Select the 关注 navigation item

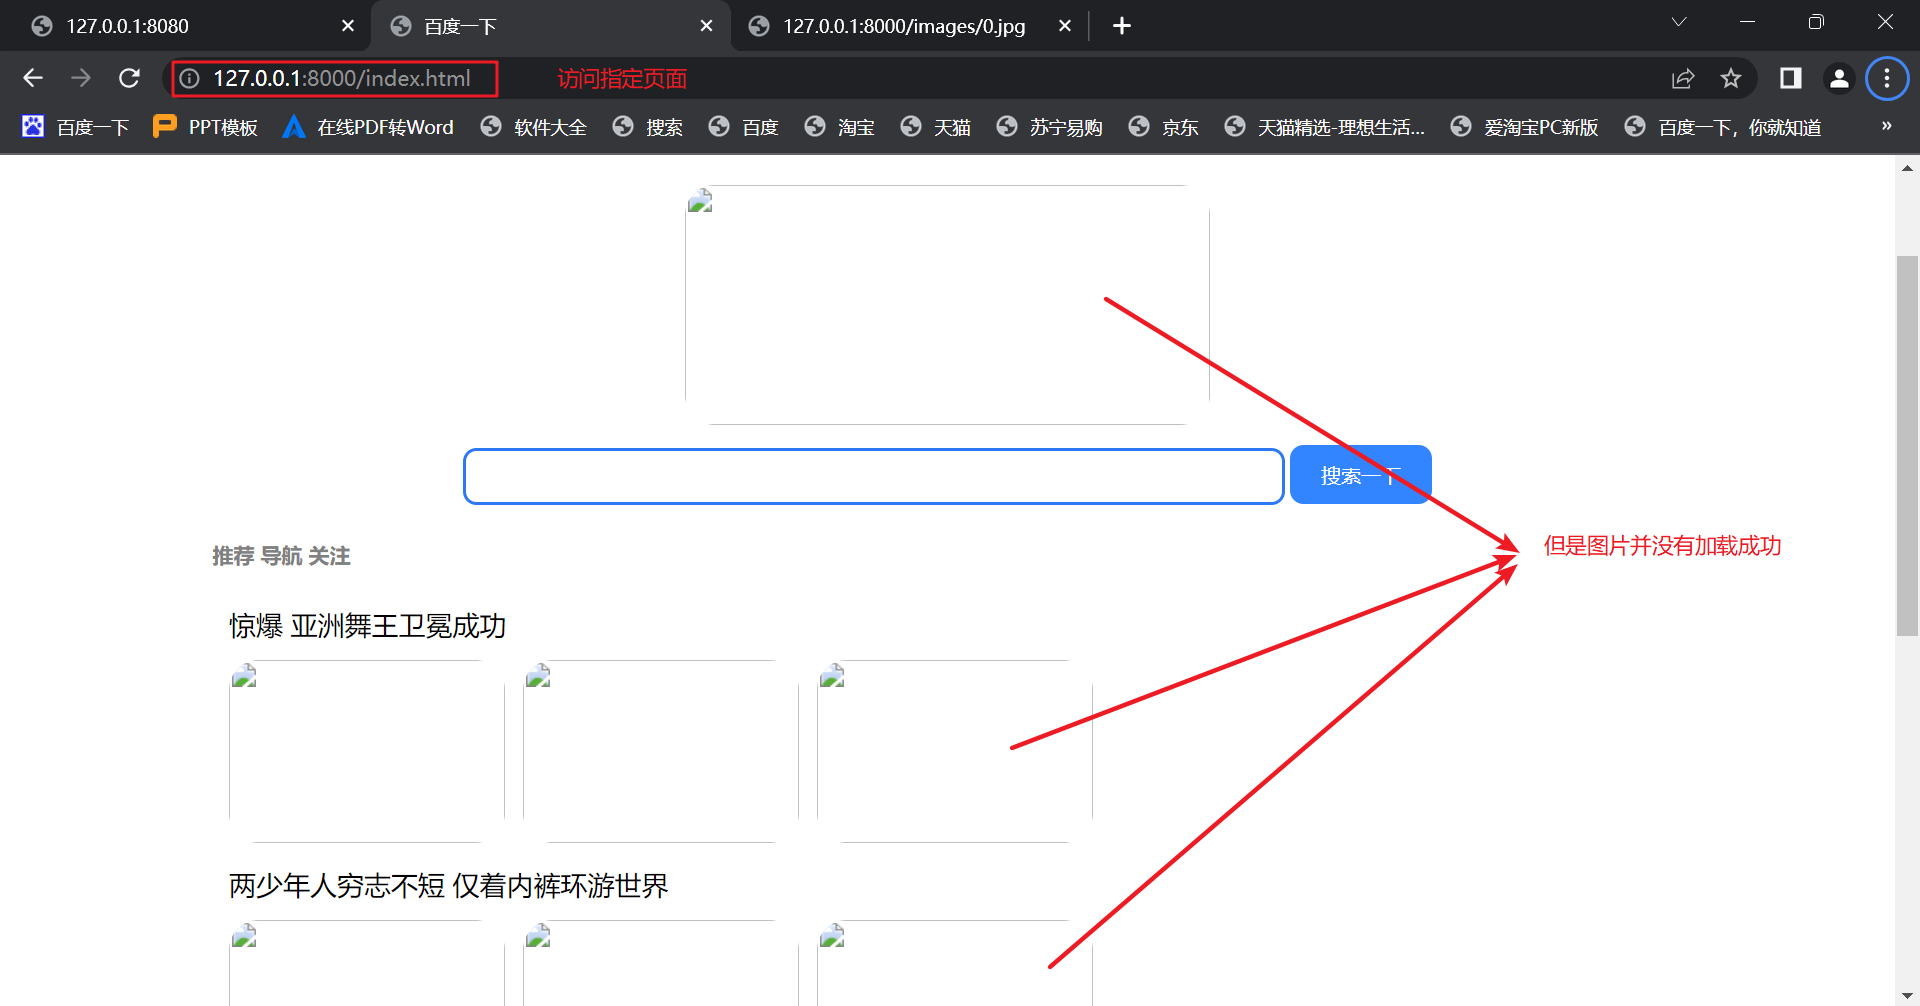tap(329, 556)
